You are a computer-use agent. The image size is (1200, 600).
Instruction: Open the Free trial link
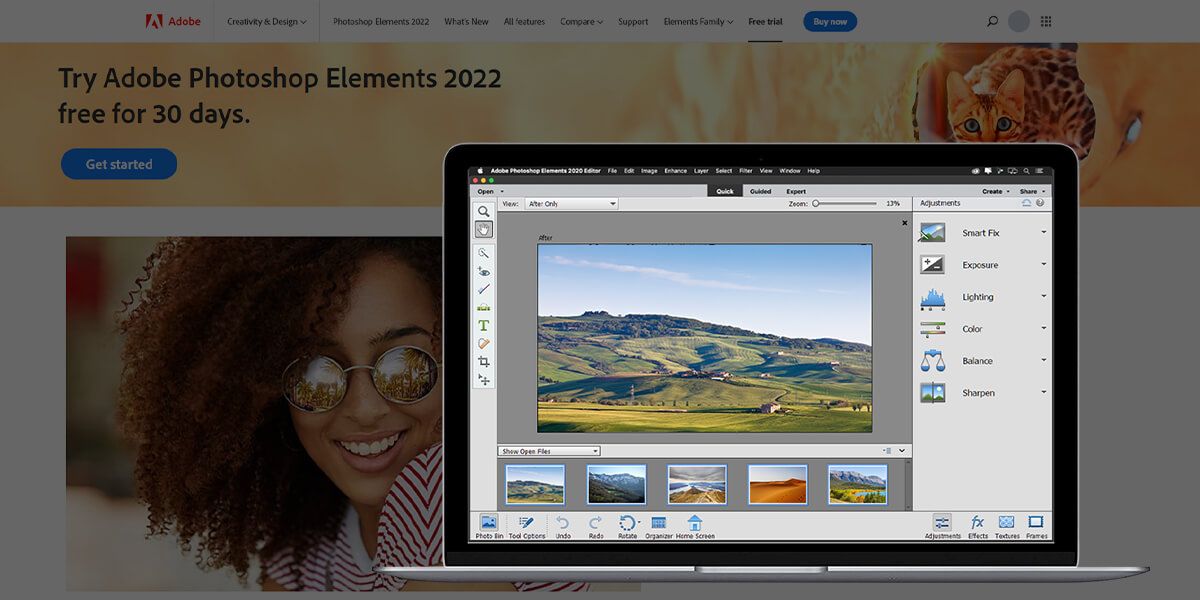pos(765,21)
